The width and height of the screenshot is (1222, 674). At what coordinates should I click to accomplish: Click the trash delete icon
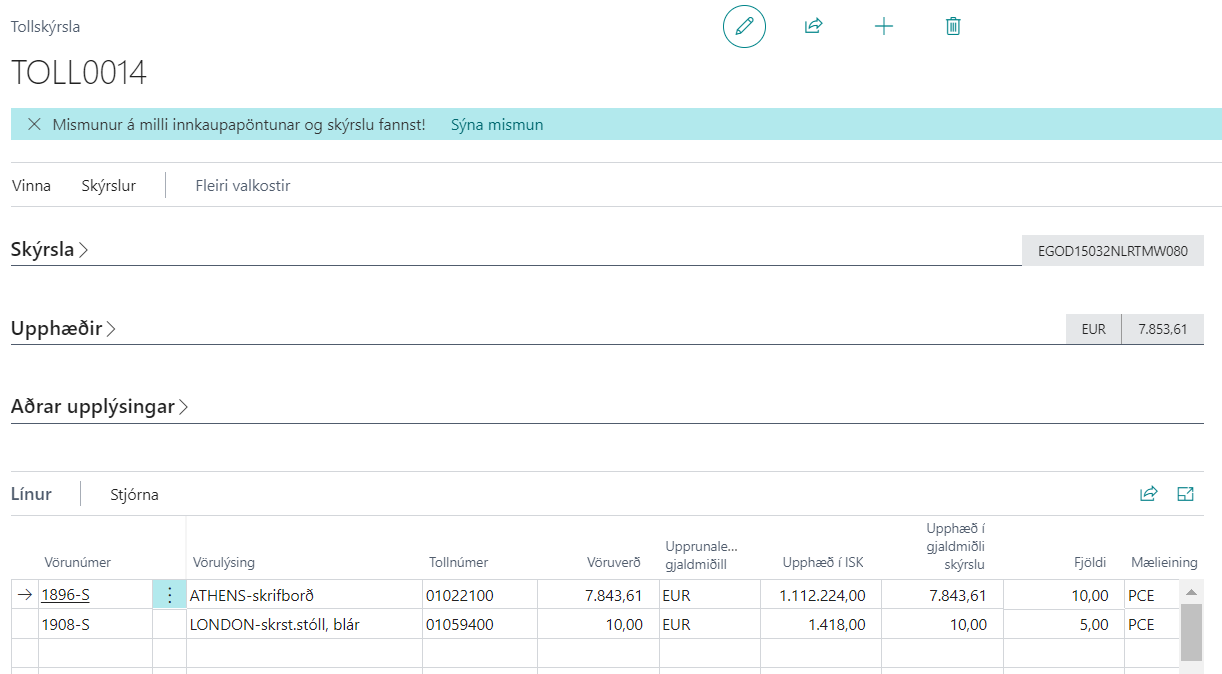[953, 27]
